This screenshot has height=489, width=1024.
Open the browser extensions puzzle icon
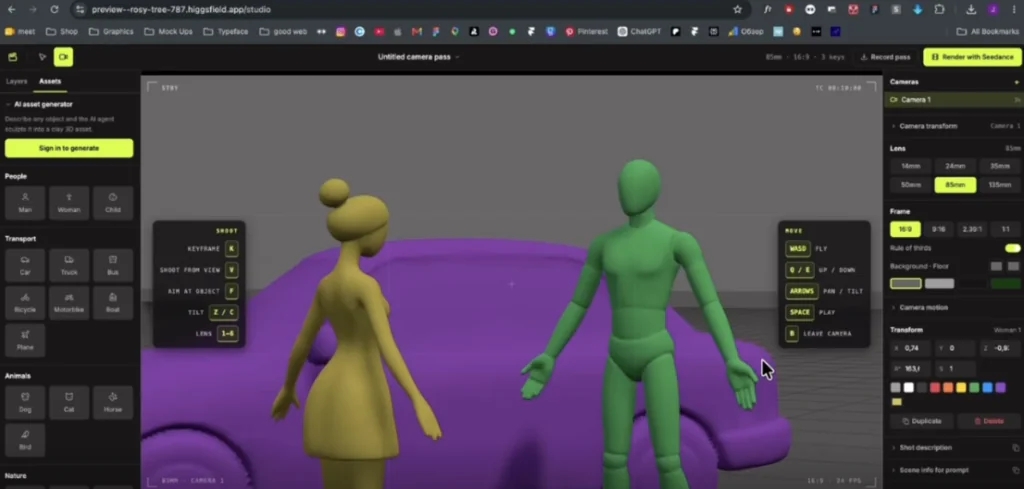click(939, 9)
